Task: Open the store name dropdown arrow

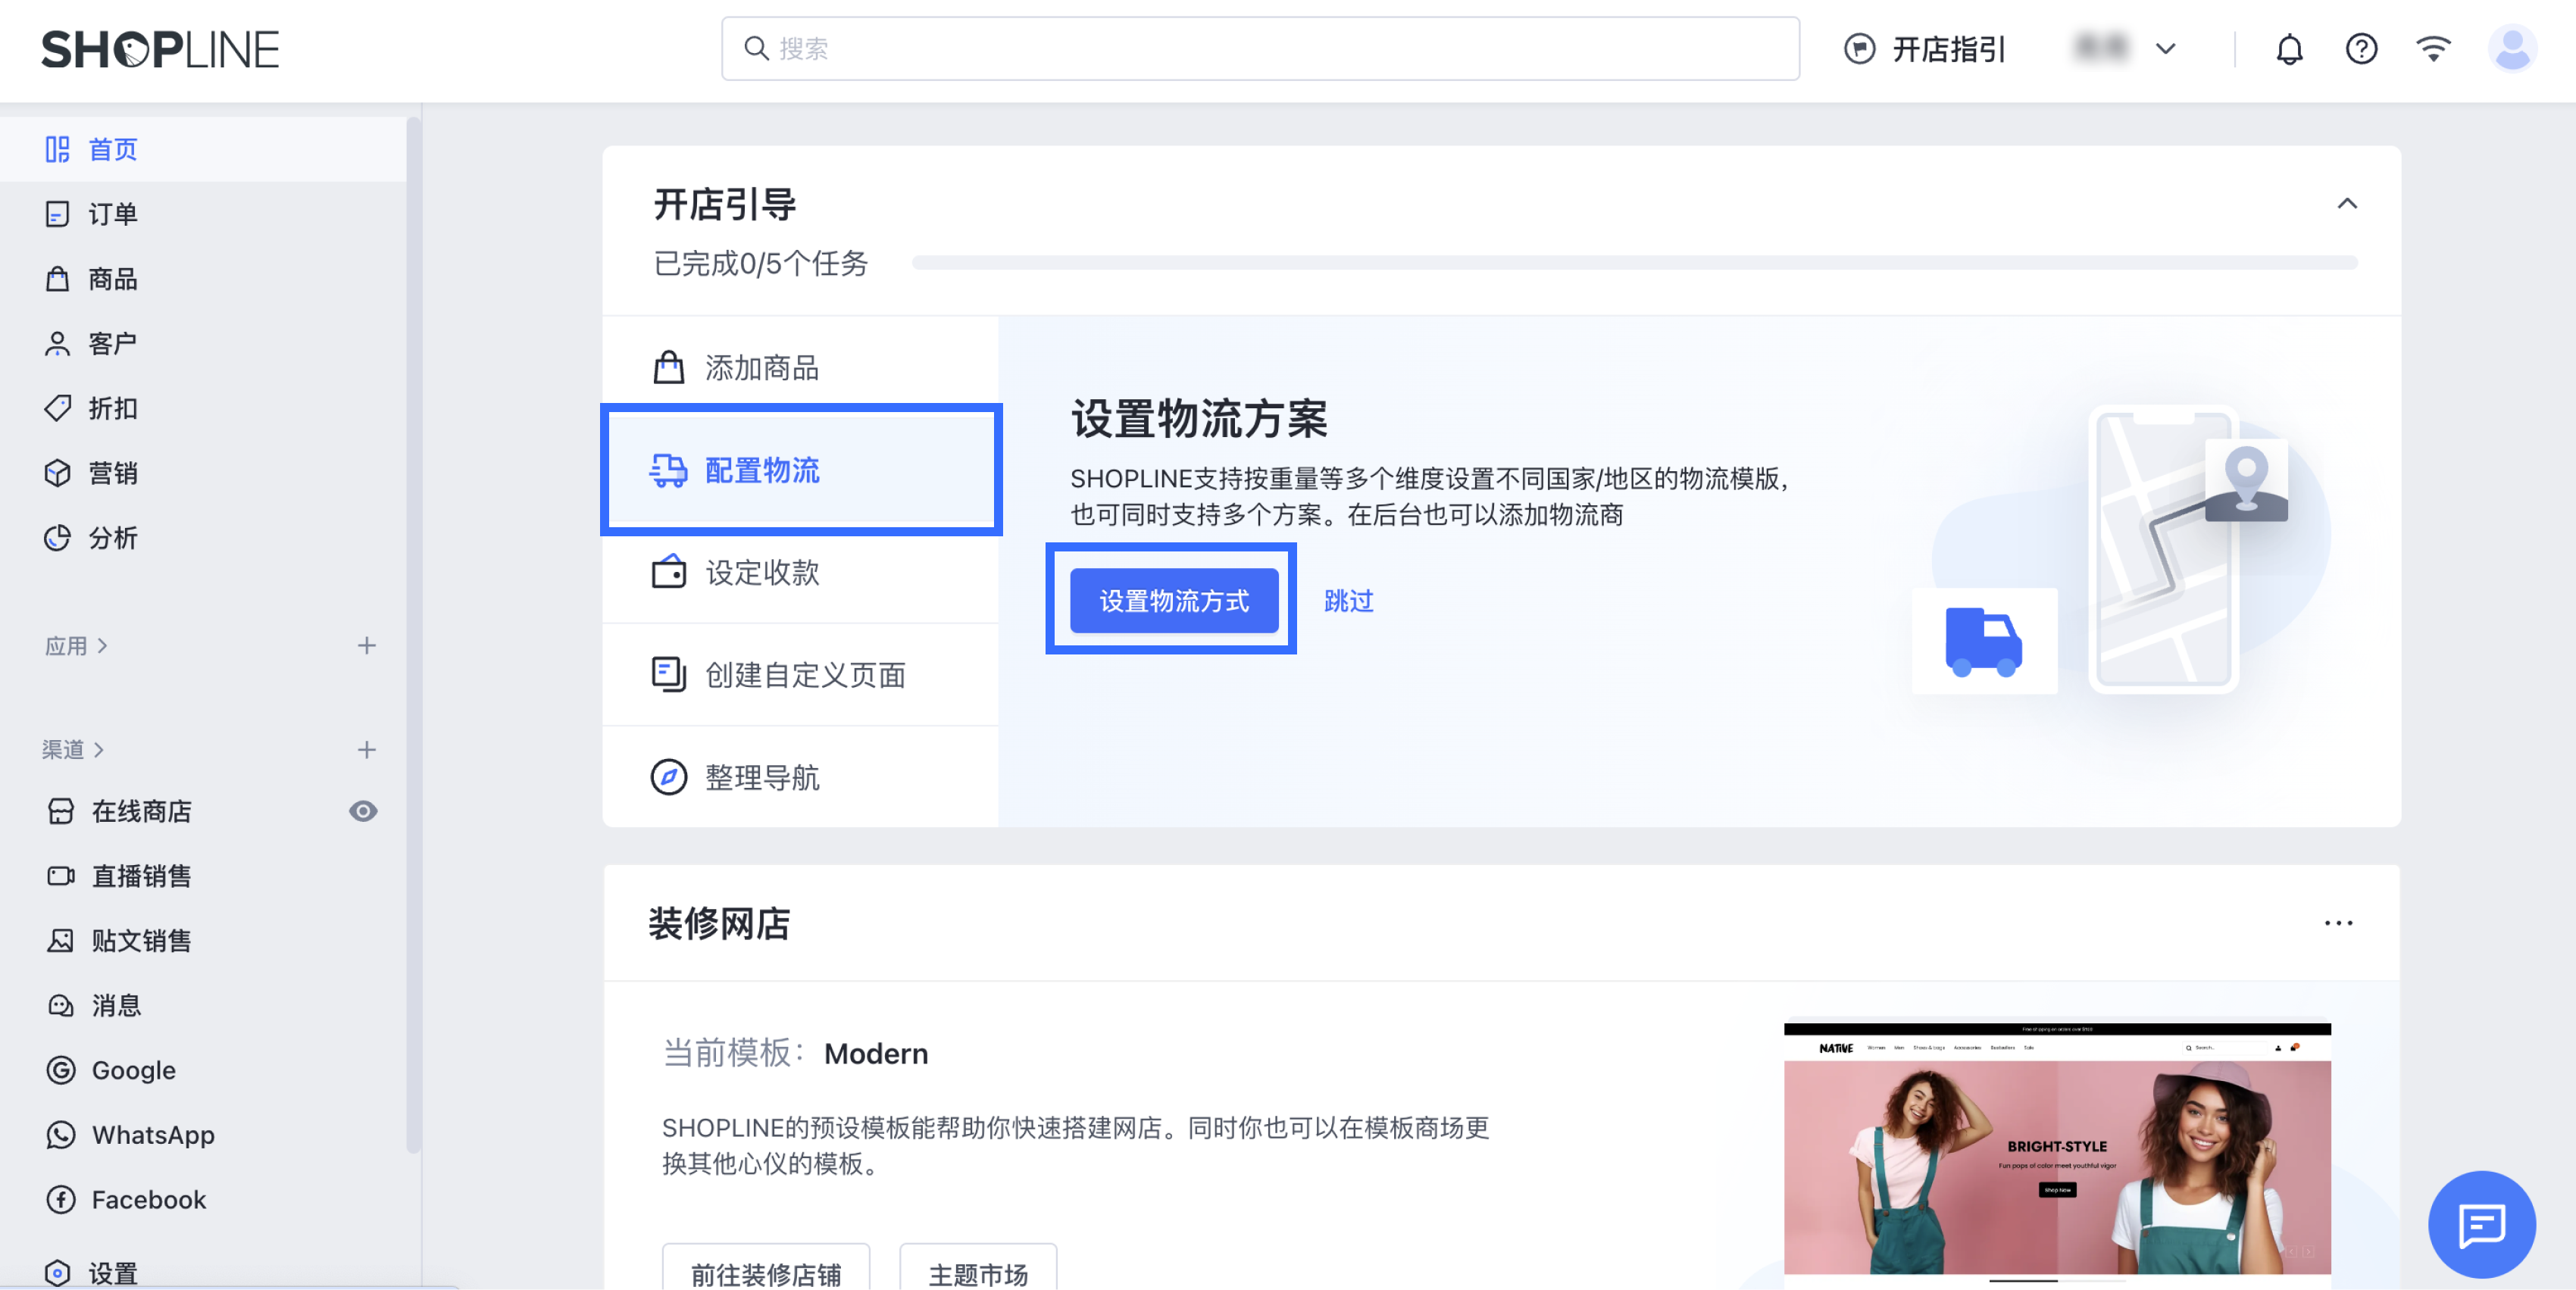Action: 2166,49
